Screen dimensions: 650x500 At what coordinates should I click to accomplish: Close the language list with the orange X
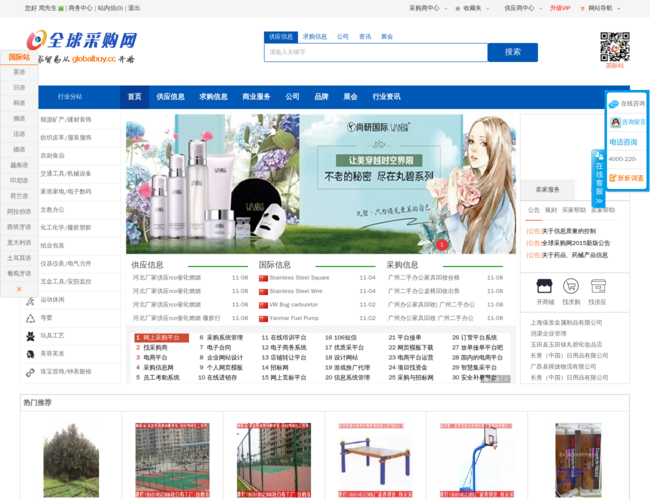point(19,289)
